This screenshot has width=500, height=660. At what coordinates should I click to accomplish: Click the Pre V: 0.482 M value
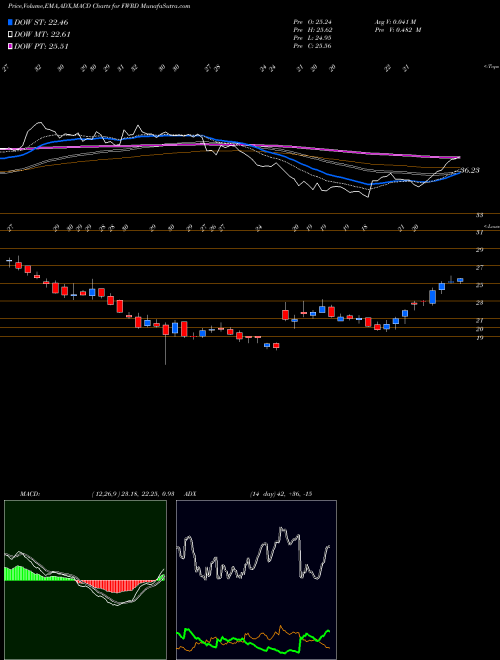(x=400, y=30)
